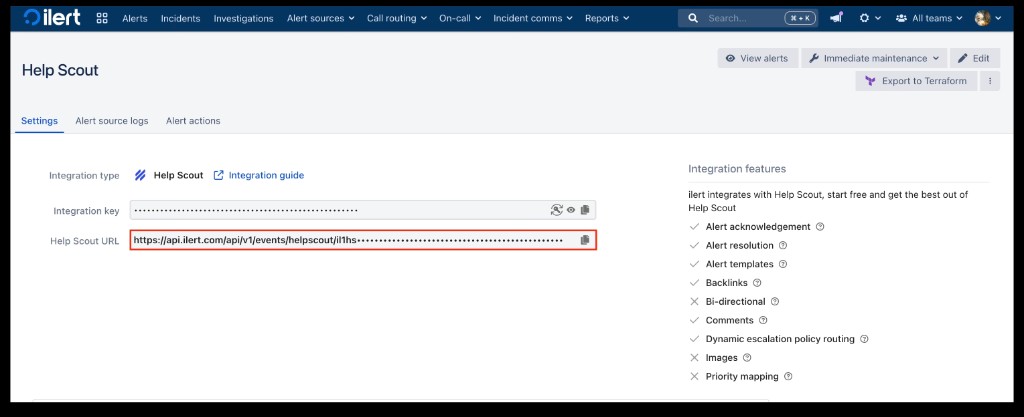The width and height of the screenshot is (1024, 417).
Task: Open Incidents in the top navigation
Action: point(180,18)
